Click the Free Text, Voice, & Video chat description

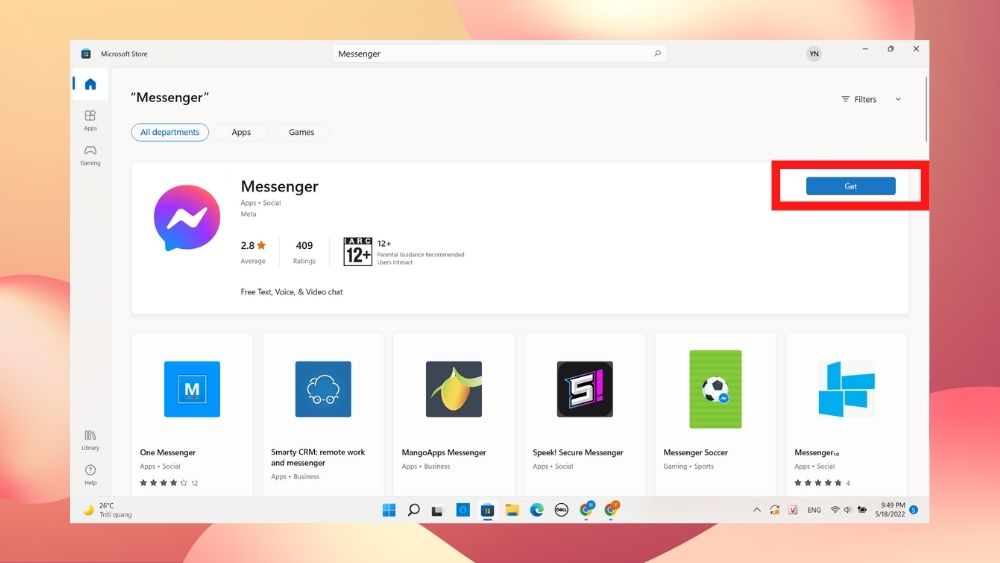[291, 292]
